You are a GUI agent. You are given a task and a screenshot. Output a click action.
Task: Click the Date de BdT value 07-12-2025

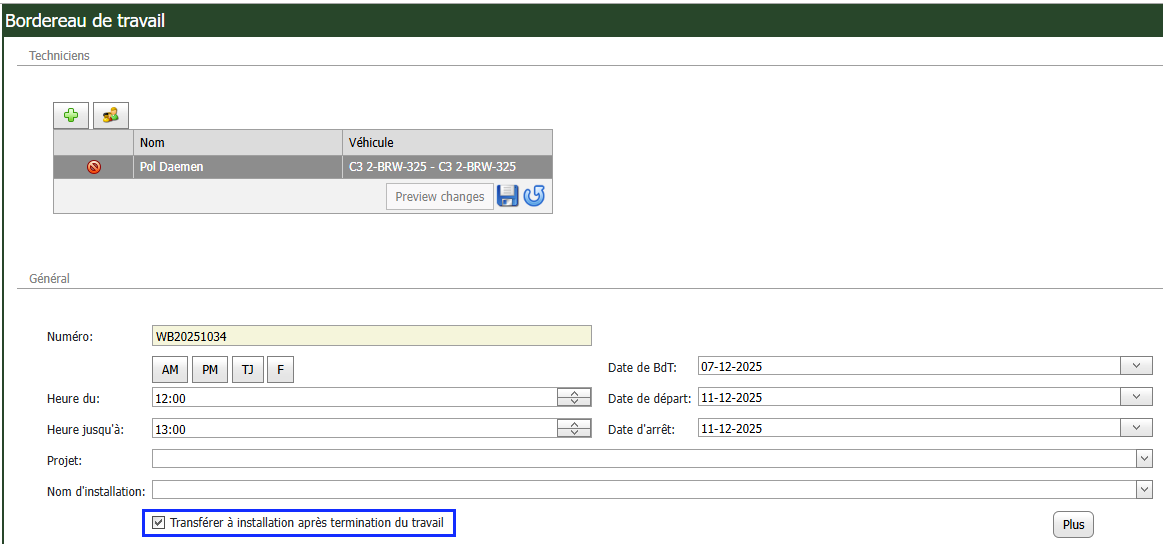909,366
